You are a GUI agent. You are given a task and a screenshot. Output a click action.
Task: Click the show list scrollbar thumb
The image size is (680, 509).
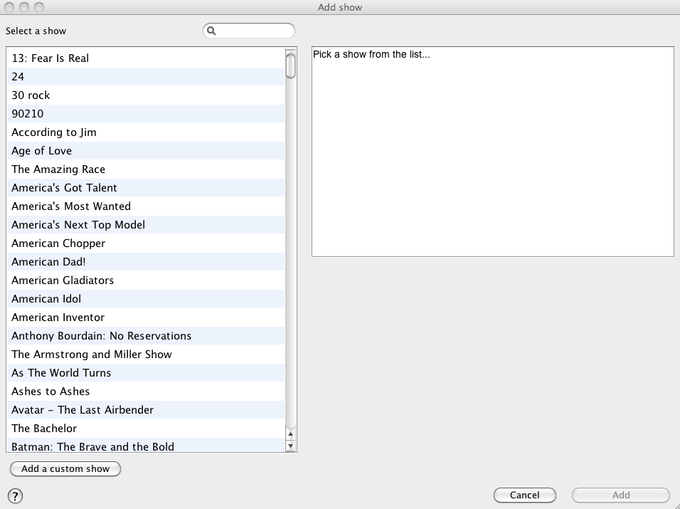tap(291, 65)
